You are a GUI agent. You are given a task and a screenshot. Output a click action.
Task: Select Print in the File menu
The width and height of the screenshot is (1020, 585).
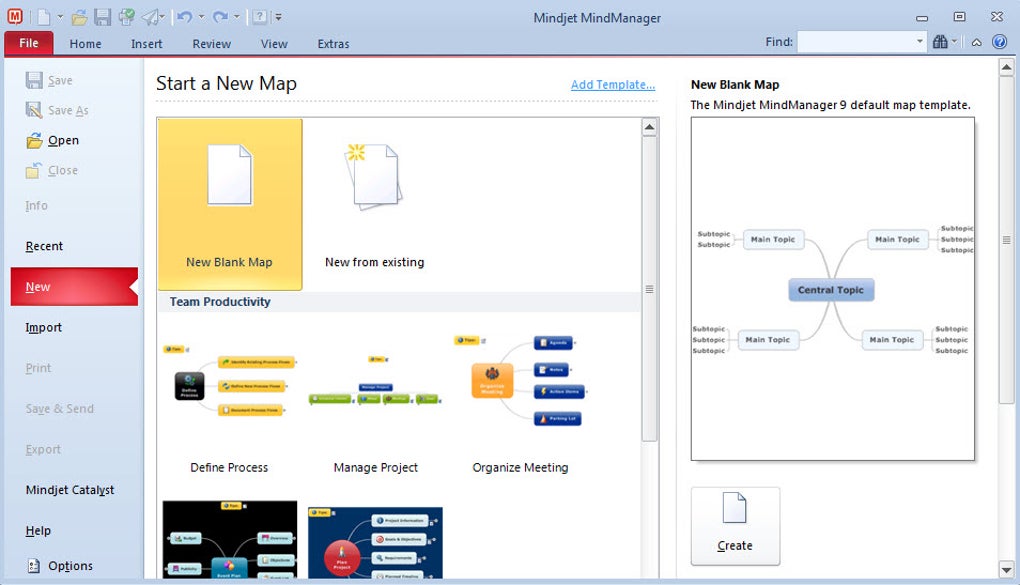38,368
